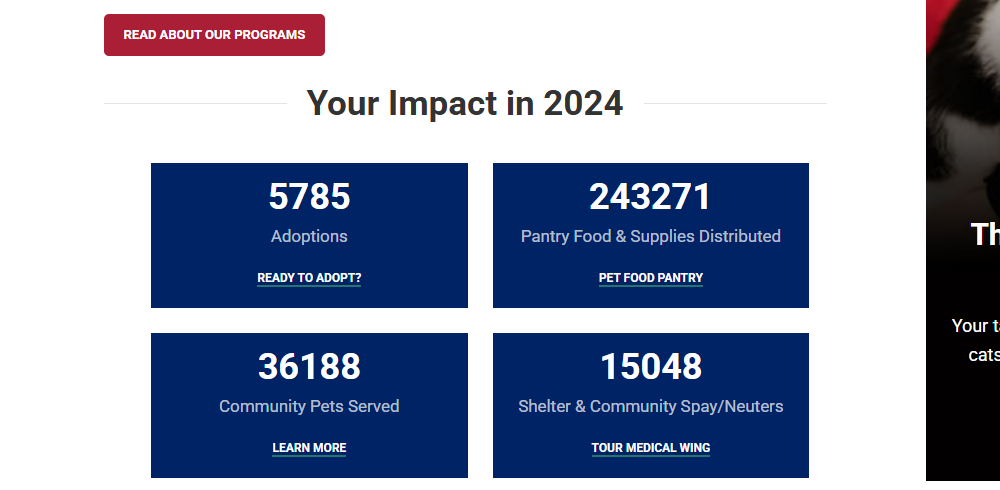Click the Your Impact in 2024 heading
Viewport: 1000px width, 490px height.
tap(465, 103)
